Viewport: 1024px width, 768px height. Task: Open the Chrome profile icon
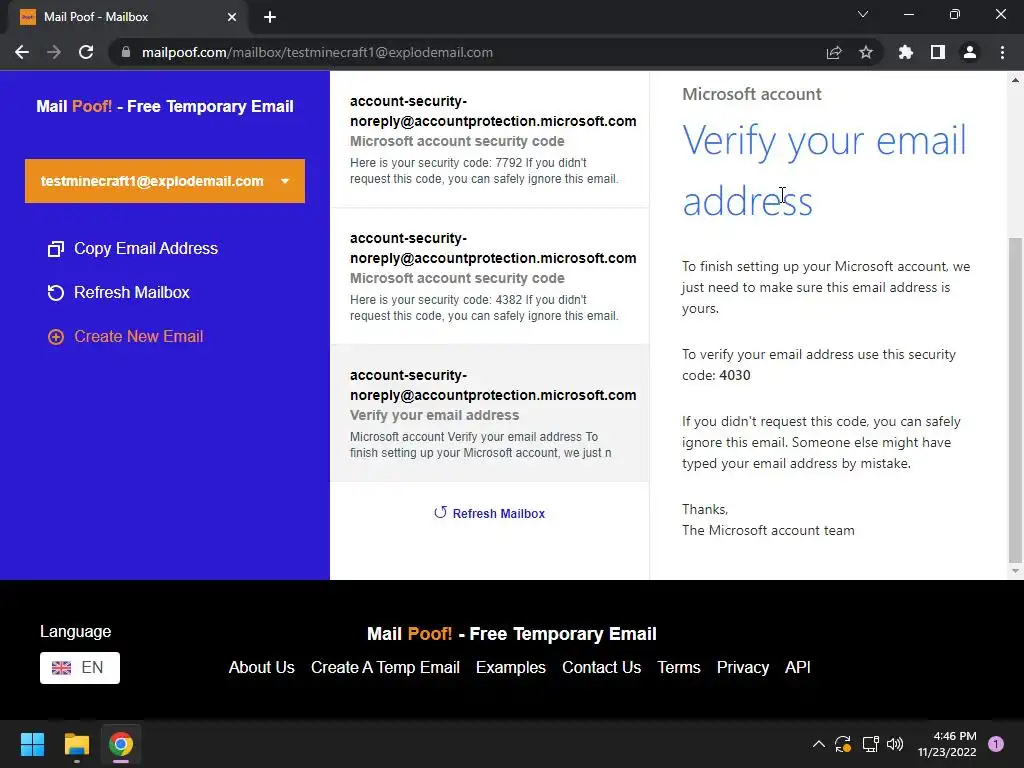(x=970, y=52)
